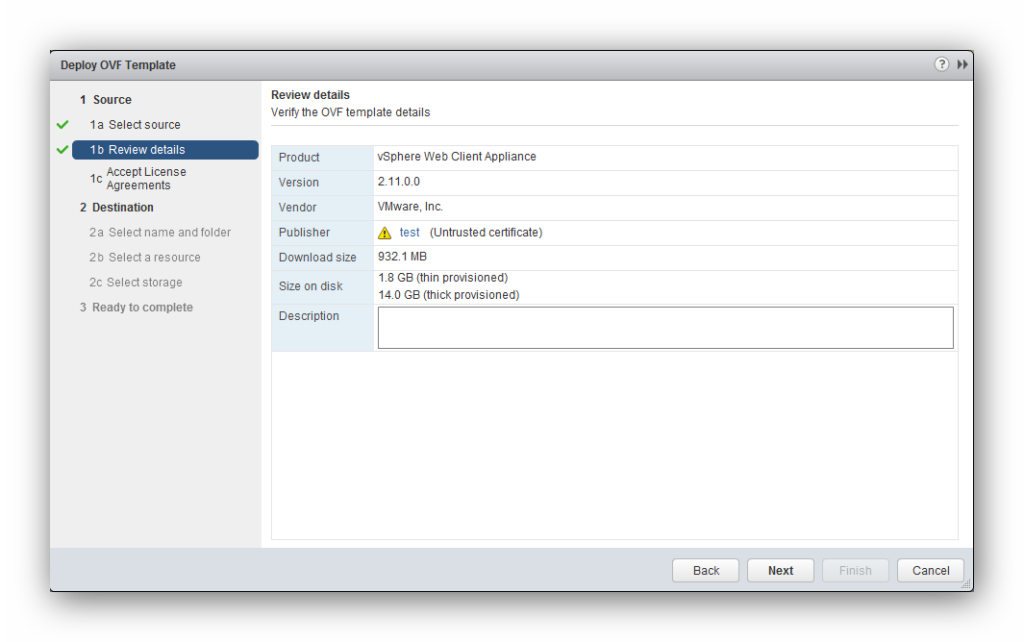Screen dimensions: 1024x642
Task: Click the Next button
Action: [780, 570]
